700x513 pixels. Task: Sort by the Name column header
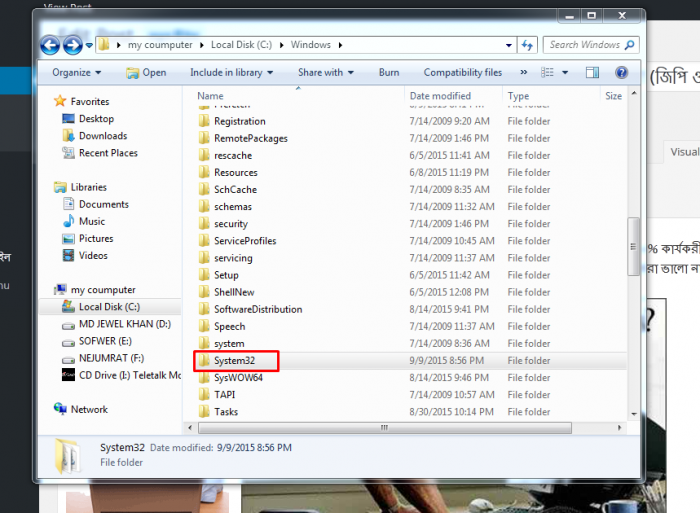[210, 96]
